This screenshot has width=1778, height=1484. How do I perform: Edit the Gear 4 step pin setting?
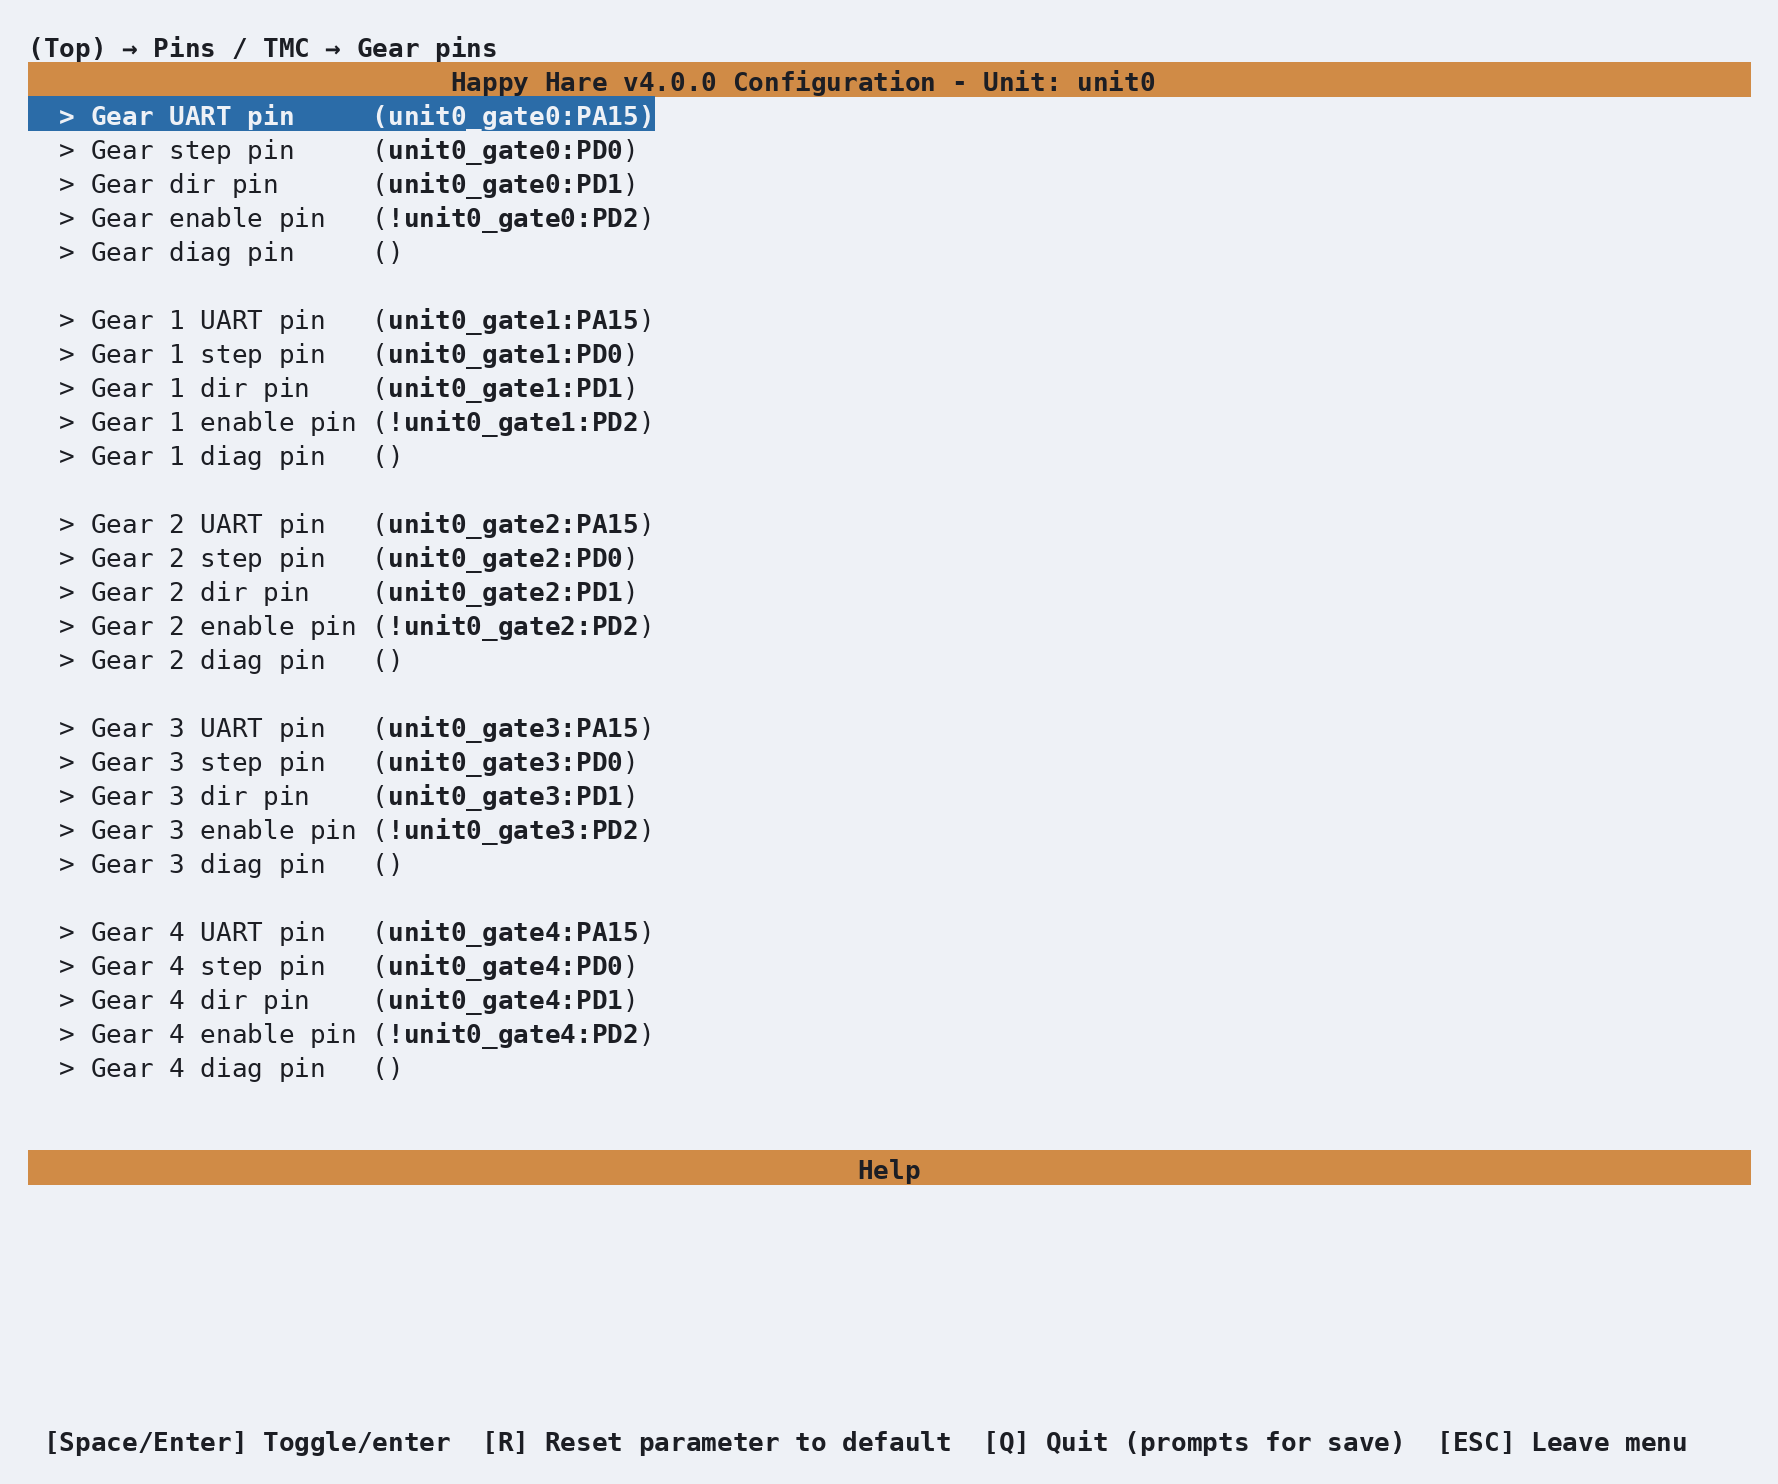347,966
